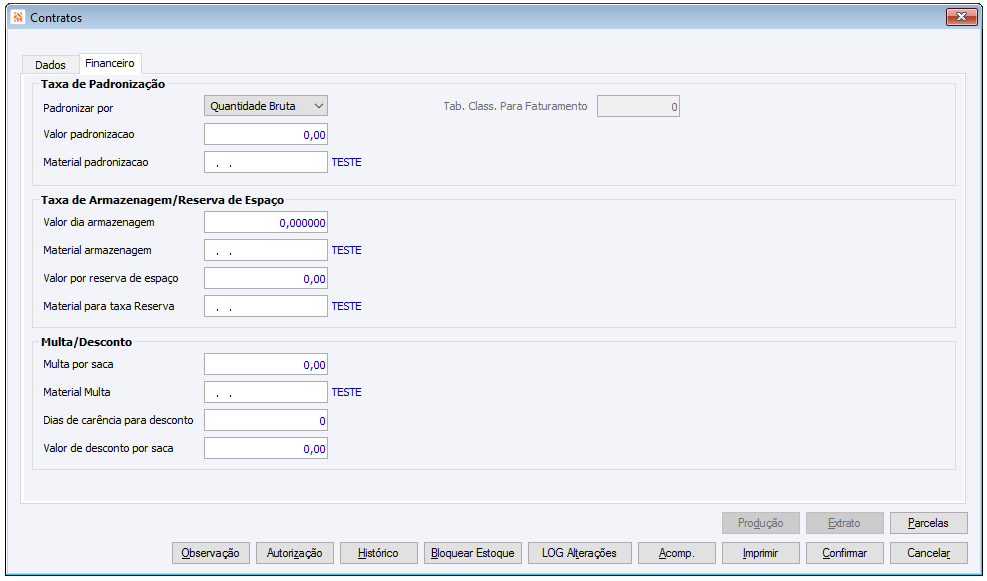Focus the Multa por saca field

coord(266,365)
